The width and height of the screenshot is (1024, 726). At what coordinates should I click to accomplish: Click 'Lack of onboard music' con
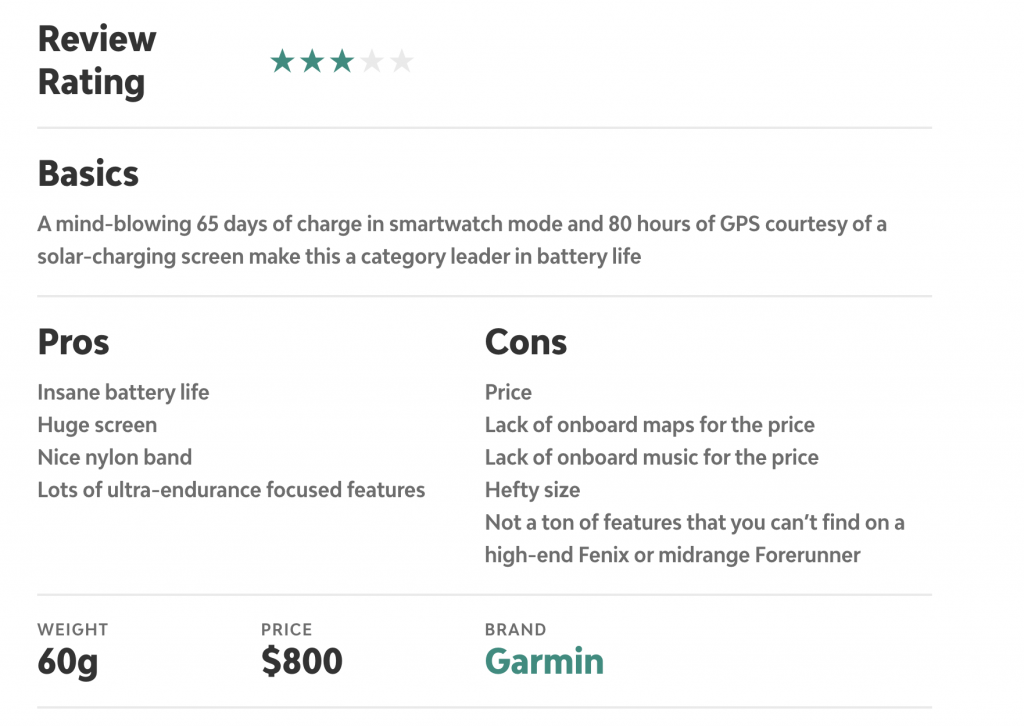(x=651, y=457)
